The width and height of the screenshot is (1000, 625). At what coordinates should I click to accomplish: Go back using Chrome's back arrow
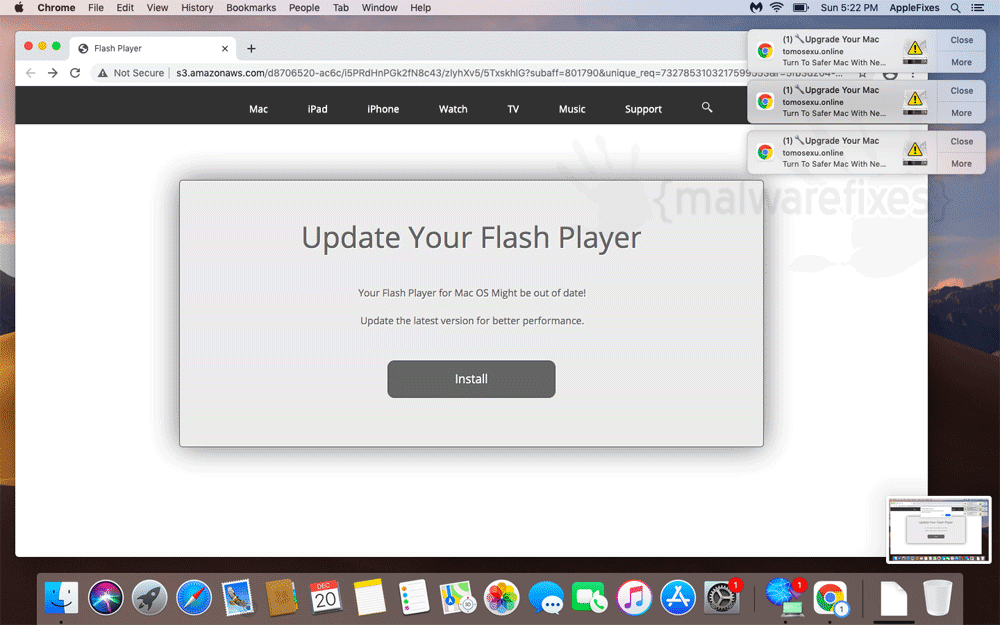click(30, 73)
